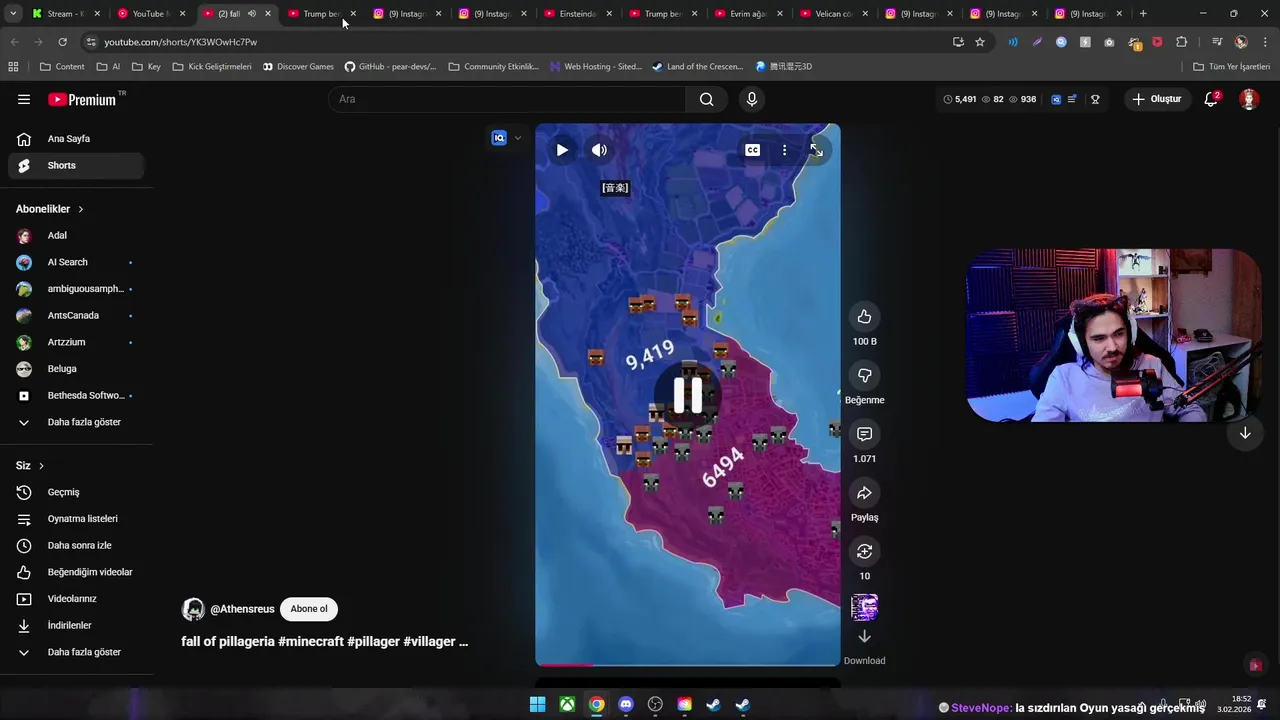The image size is (1280, 720).
Task: Open the YouTube hamburger guide menu
Action: click(x=24, y=99)
